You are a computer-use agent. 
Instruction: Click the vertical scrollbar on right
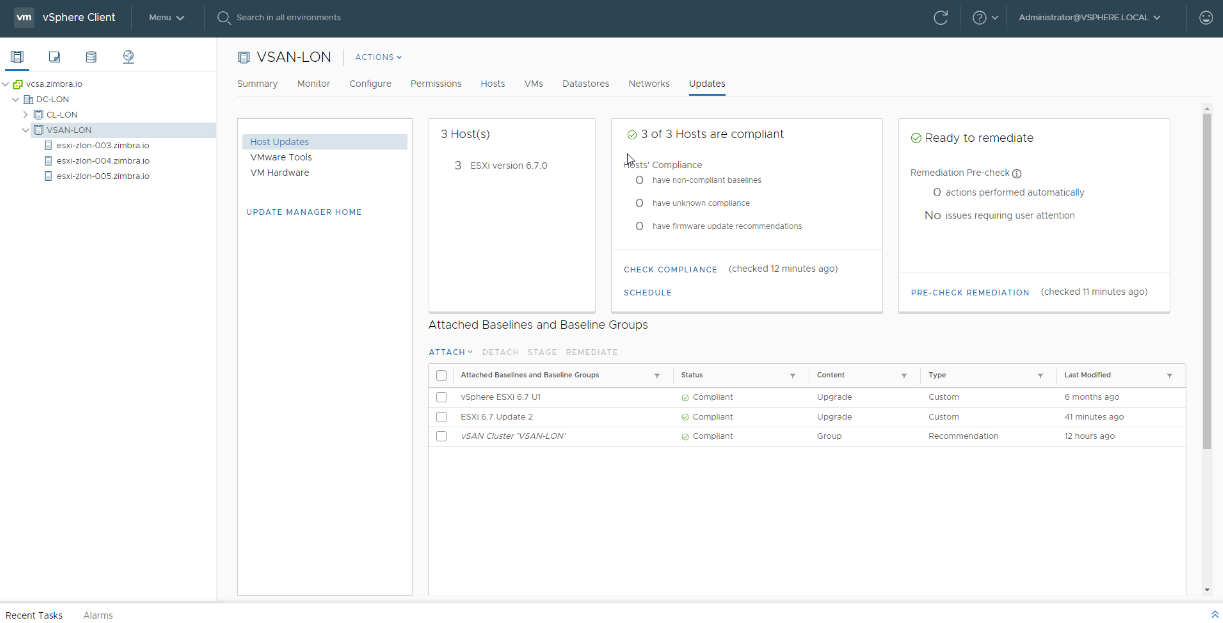[1207, 280]
